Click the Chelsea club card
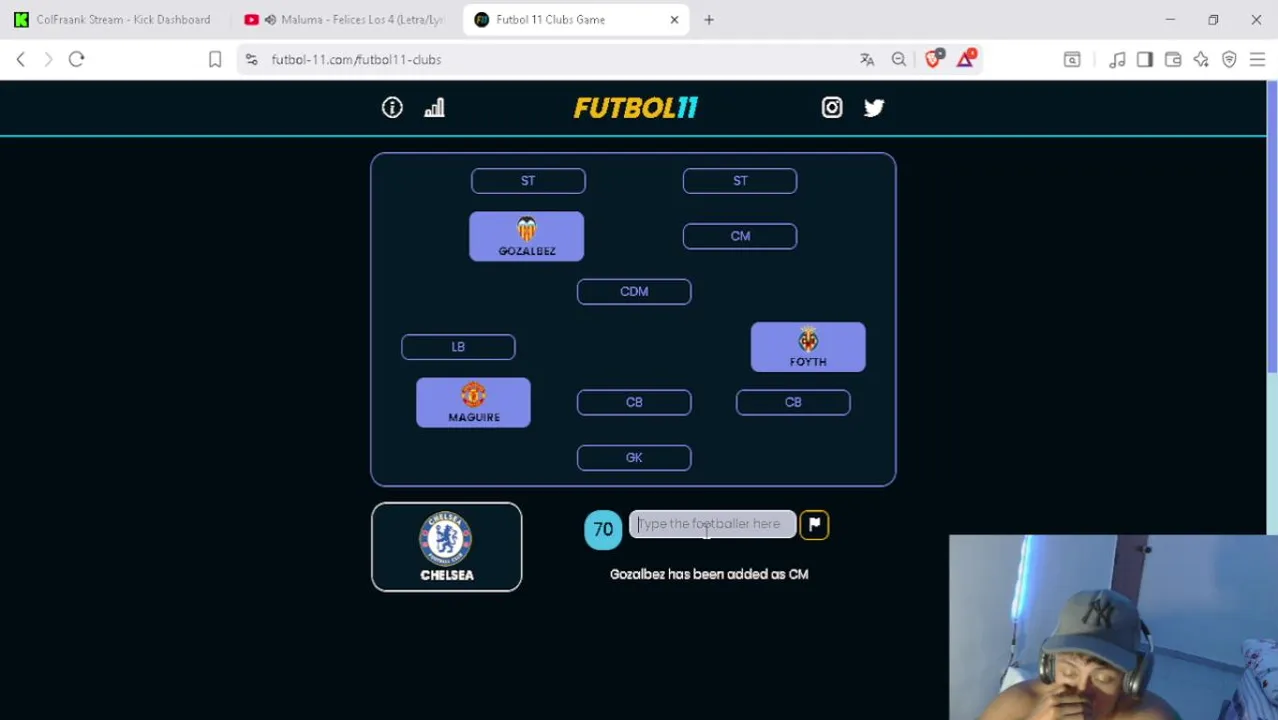This screenshot has height=720, width=1278. point(446,547)
